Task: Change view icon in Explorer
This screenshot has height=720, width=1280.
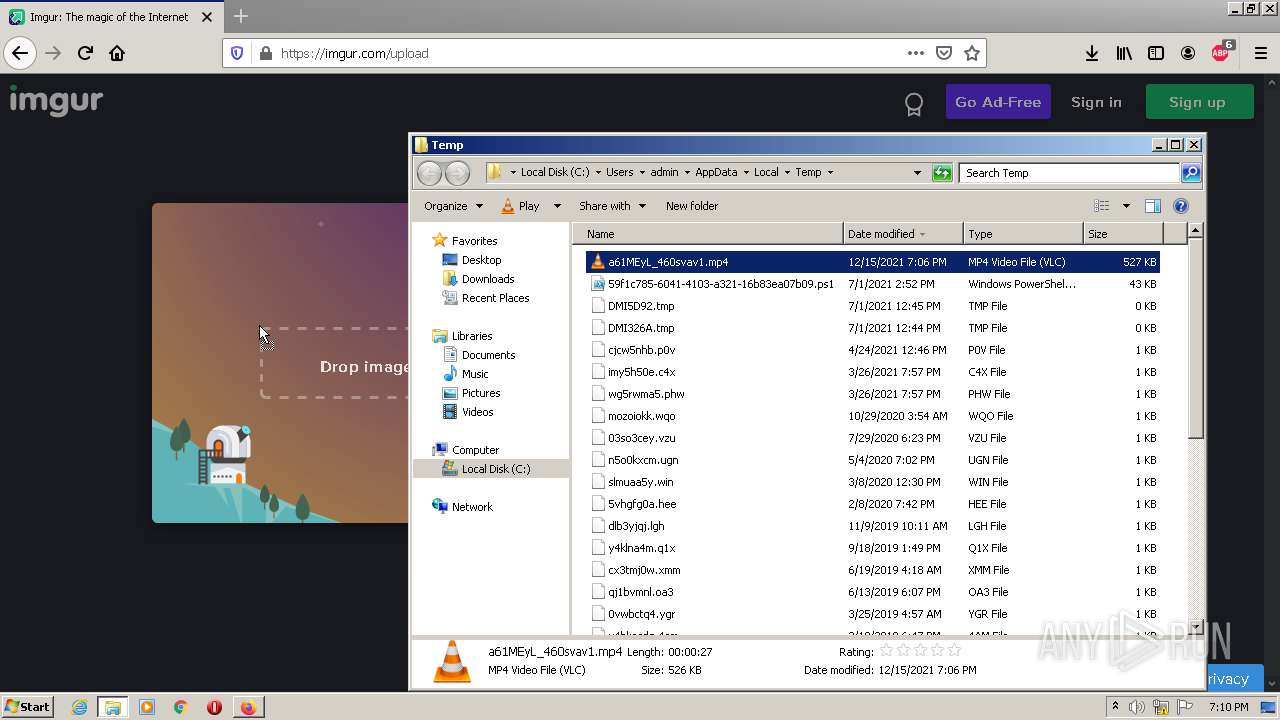Action: point(1101,206)
